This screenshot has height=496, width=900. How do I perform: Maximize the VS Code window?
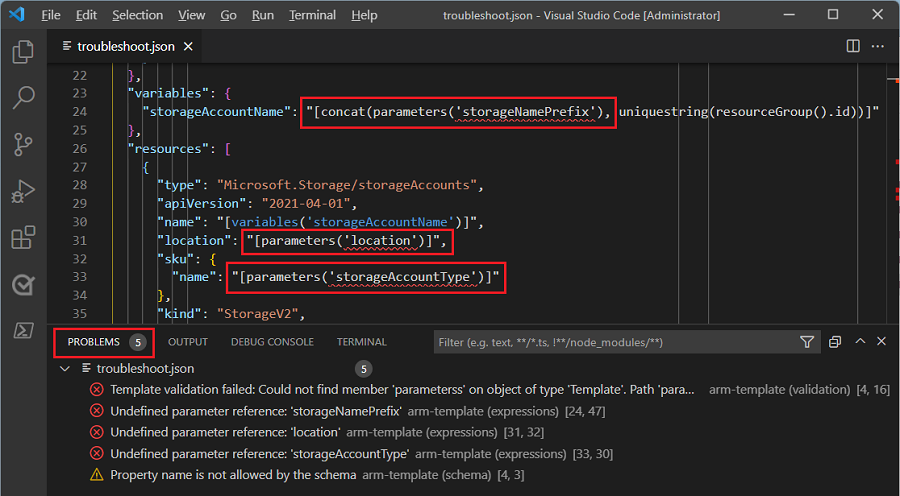point(833,15)
